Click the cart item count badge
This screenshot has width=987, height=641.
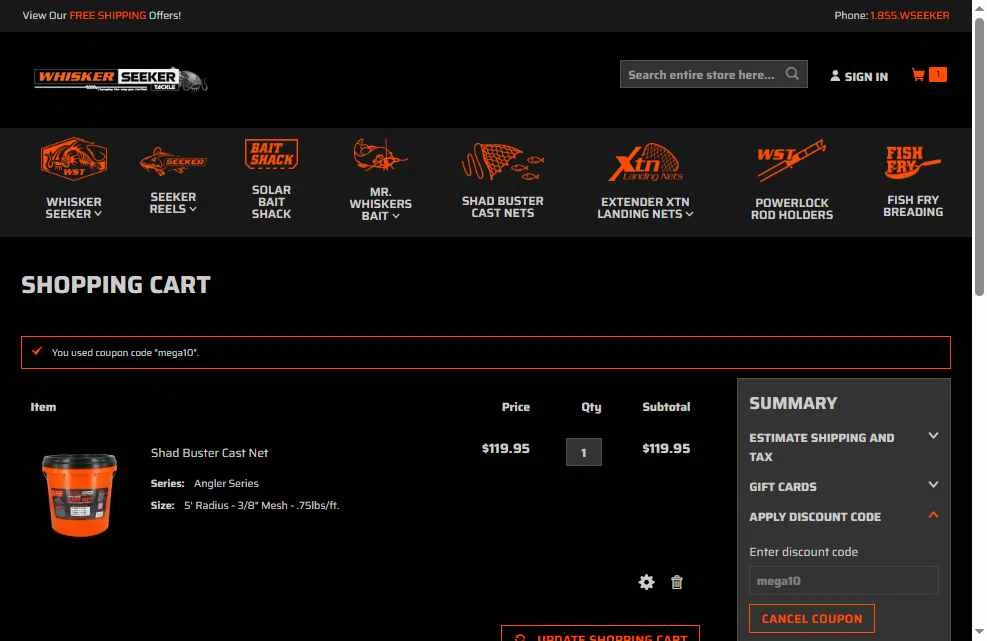point(938,74)
